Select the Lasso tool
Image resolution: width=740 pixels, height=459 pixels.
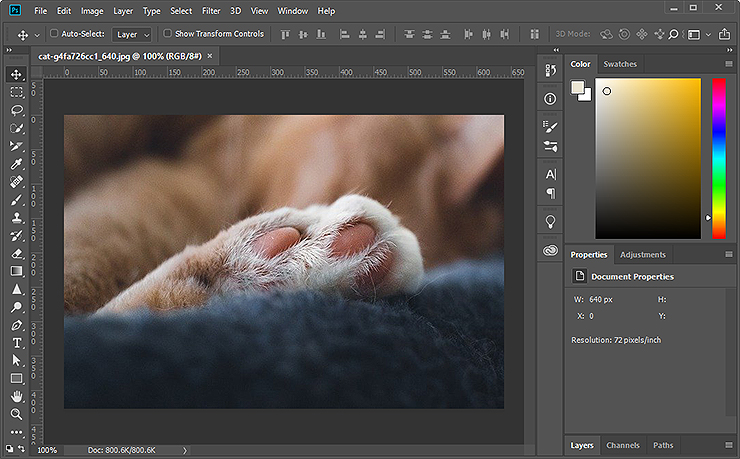[x=17, y=110]
